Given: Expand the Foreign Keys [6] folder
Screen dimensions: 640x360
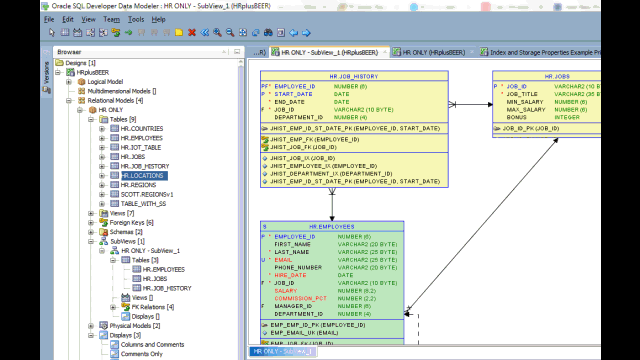Looking at the screenshot, I should (91, 222).
